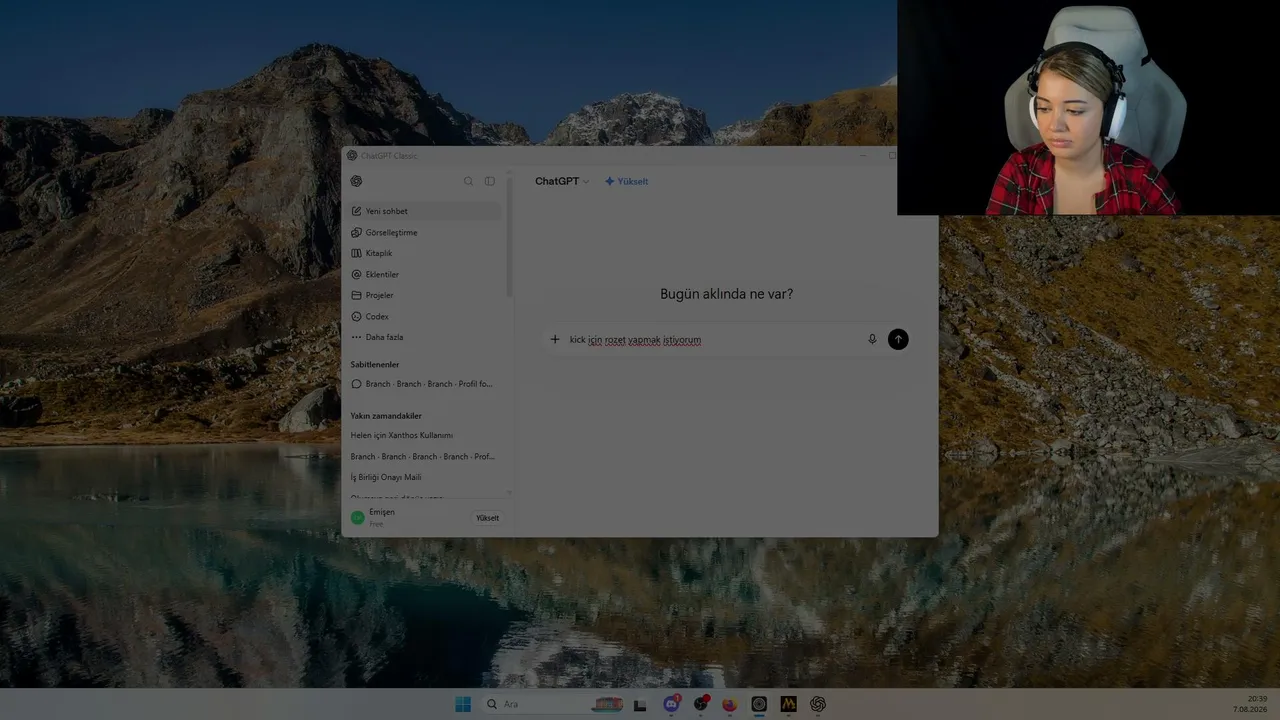The width and height of the screenshot is (1280, 720).
Task: Minimize the ChatGPT Classic window
Action: [x=864, y=155]
